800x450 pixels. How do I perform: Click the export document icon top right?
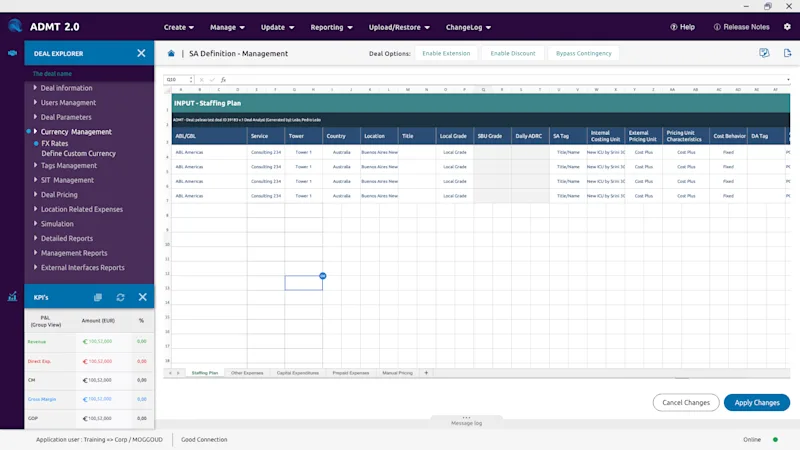pyautogui.click(x=787, y=53)
